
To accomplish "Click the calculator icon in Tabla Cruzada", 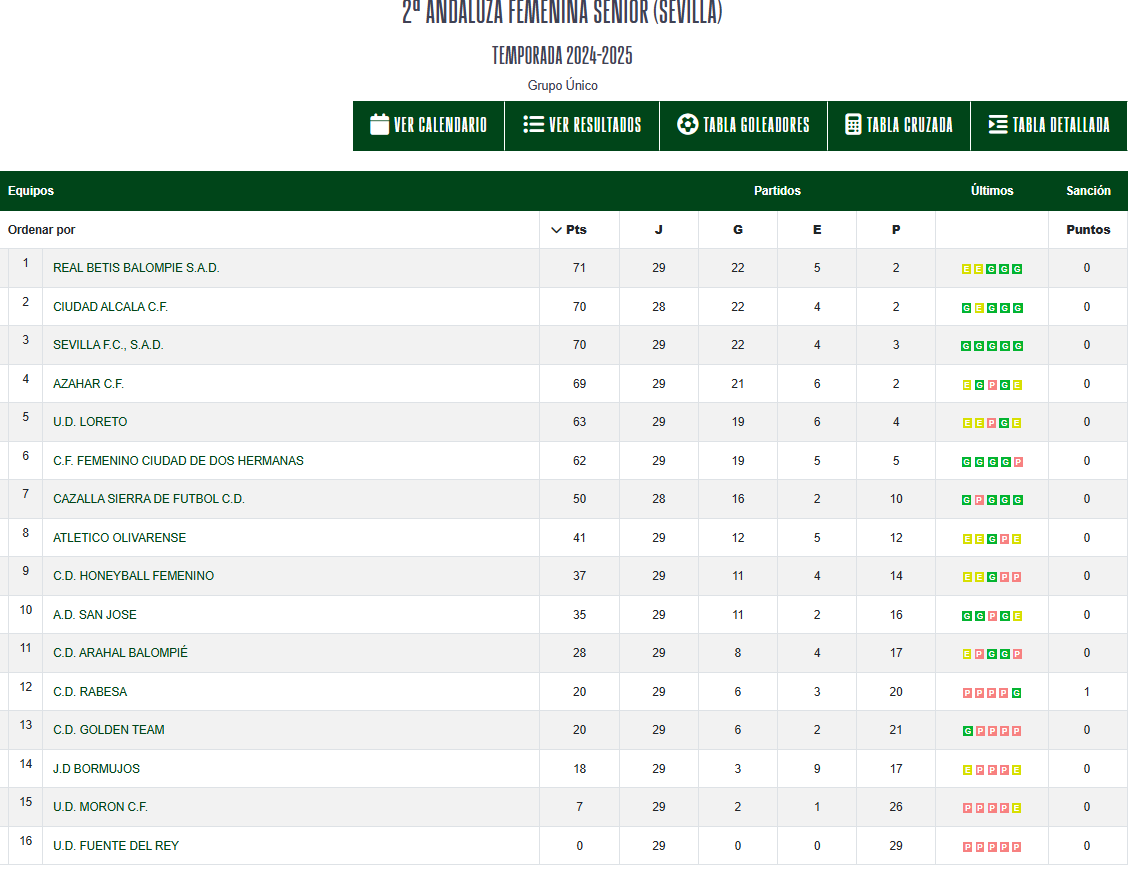I will click(x=853, y=124).
